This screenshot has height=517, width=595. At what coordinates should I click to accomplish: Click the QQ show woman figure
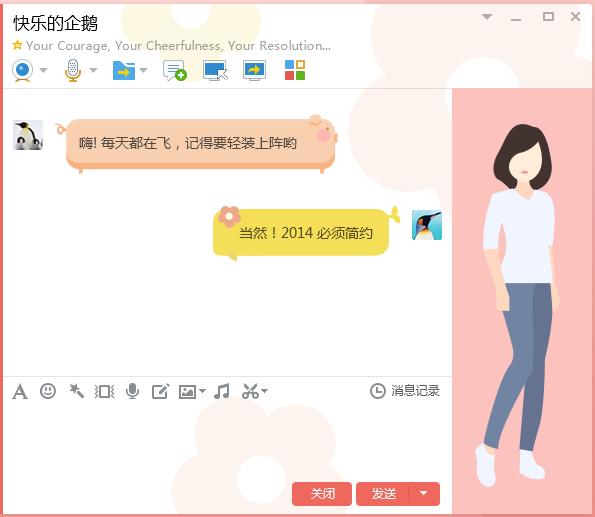[x=519, y=306]
